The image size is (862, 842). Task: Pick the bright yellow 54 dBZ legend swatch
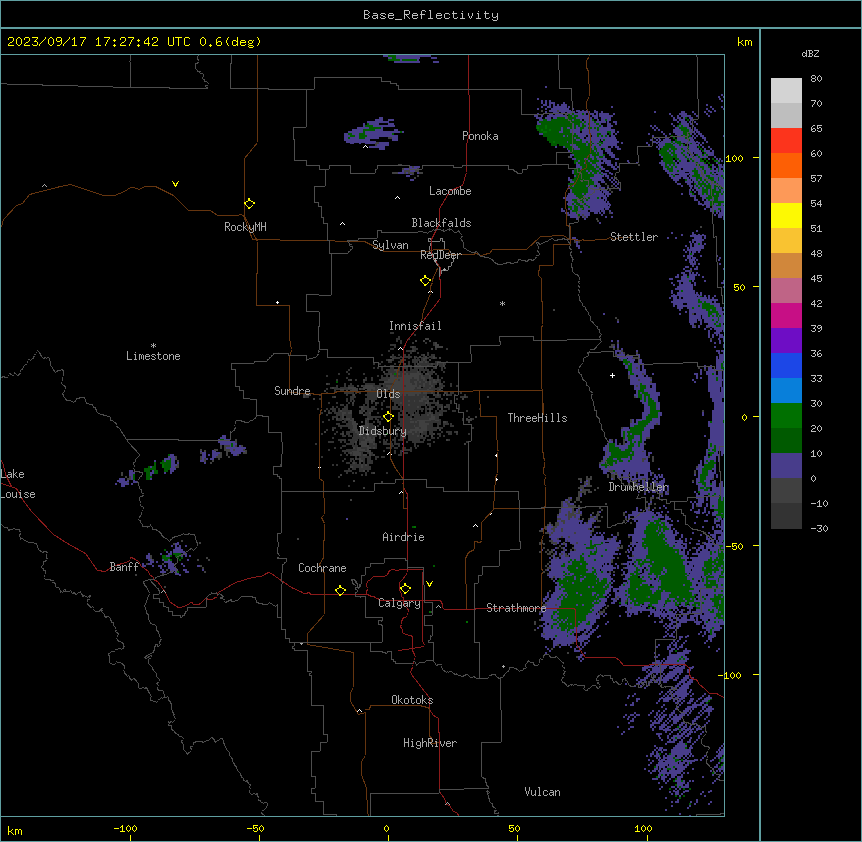786,215
